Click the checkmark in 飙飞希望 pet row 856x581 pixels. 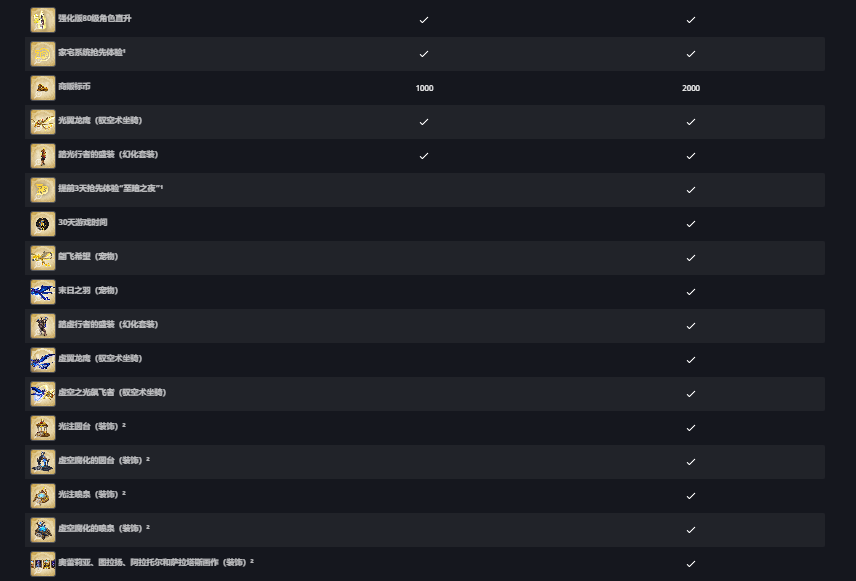coord(691,258)
